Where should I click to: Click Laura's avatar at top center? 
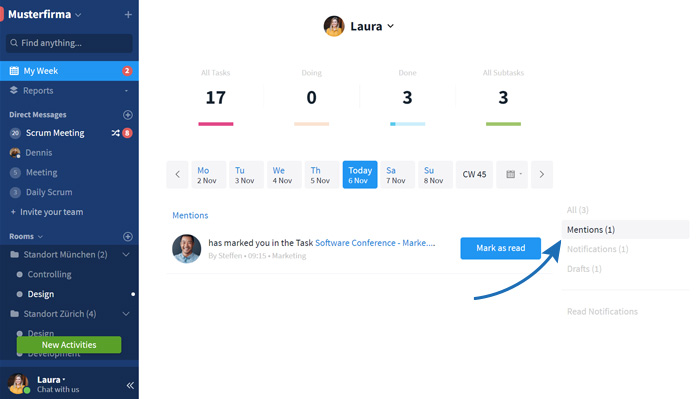click(334, 26)
